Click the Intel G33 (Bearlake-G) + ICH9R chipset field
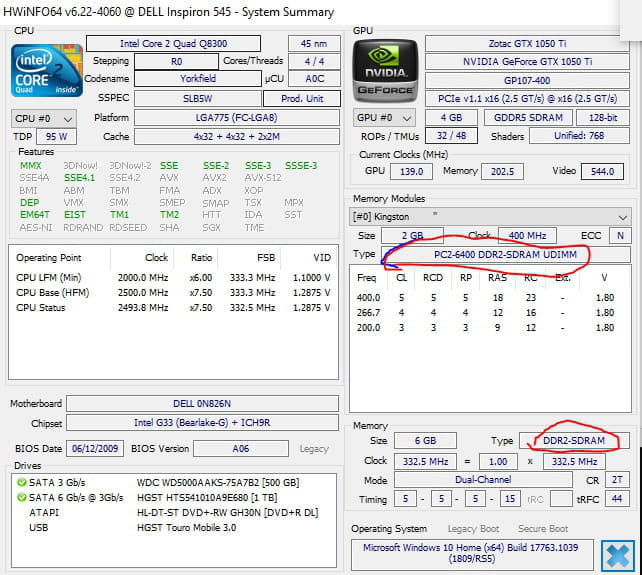 coord(202,423)
